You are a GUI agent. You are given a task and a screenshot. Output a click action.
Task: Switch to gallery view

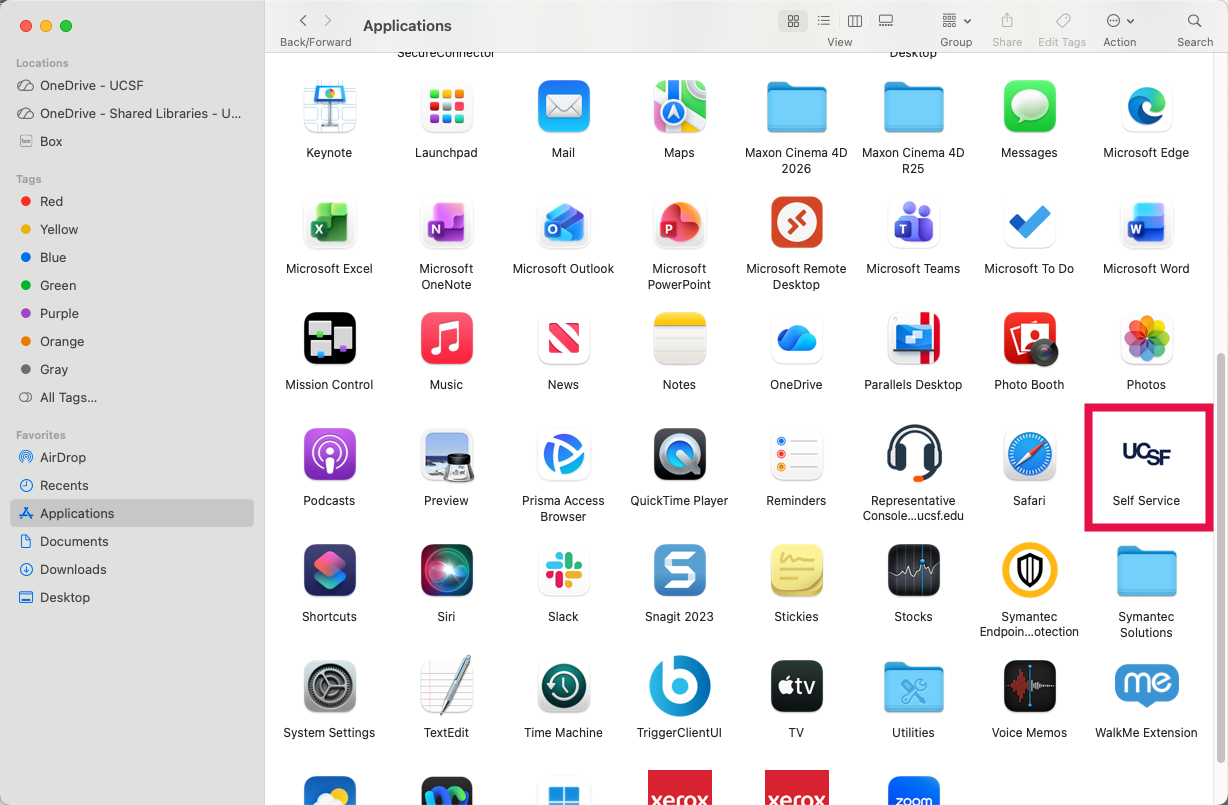pos(885,21)
